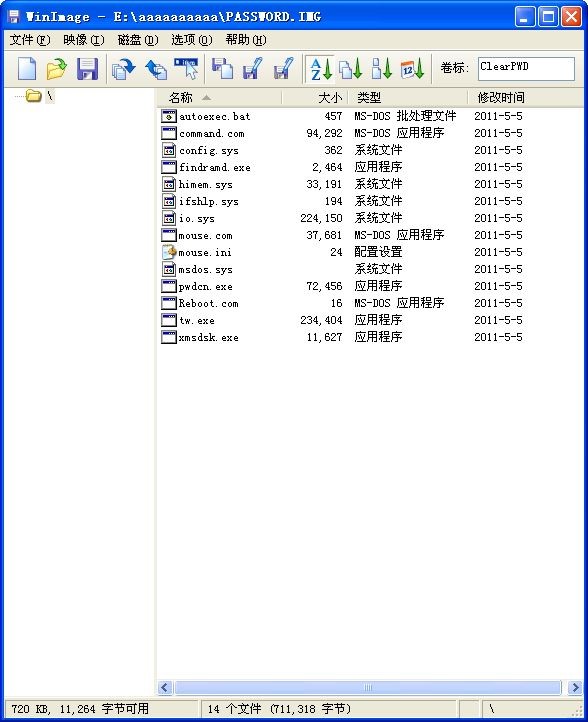Click the third floppy-with-pen icon
This screenshot has height=722, width=588.
(x=283, y=69)
